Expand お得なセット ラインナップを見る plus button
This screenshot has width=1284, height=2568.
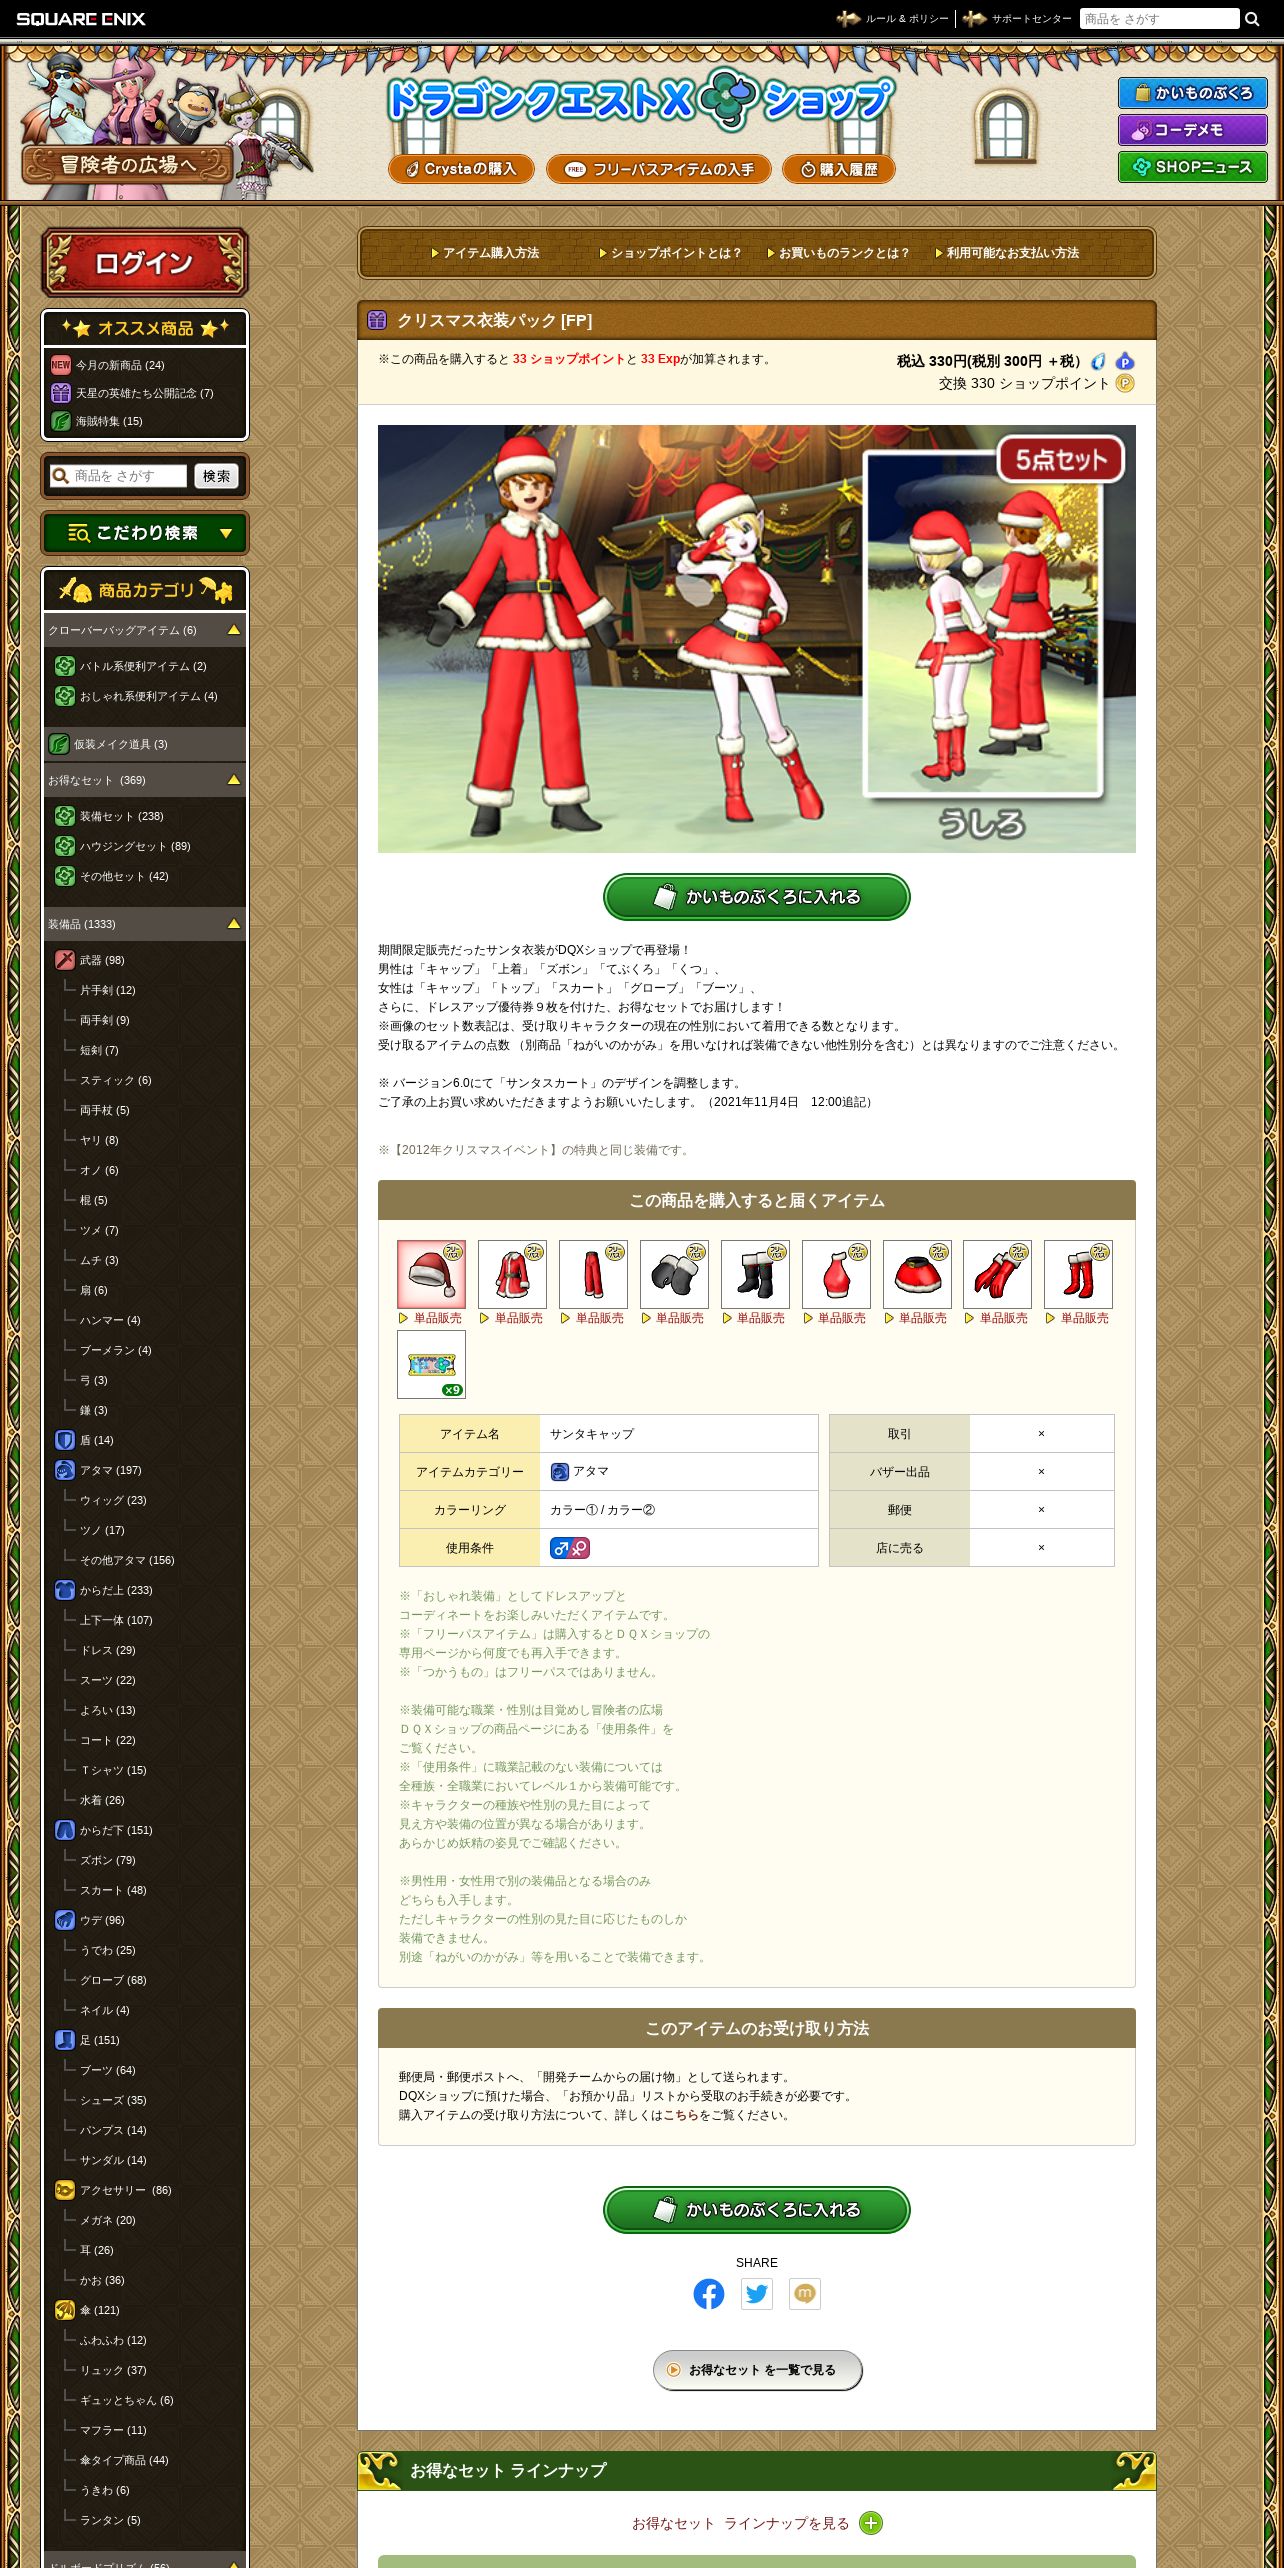point(871,2523)
